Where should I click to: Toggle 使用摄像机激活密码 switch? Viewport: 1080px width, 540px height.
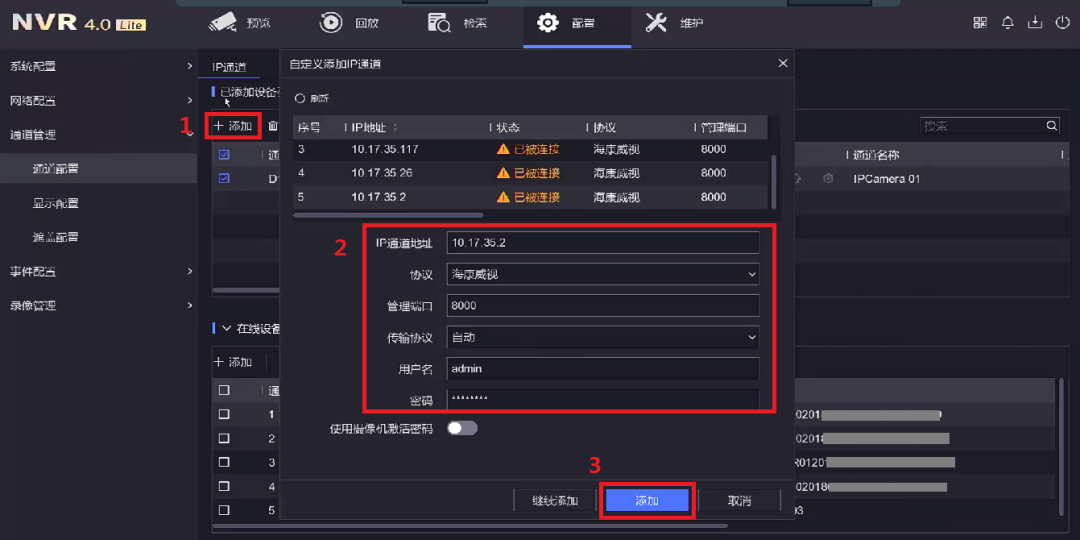462,428
